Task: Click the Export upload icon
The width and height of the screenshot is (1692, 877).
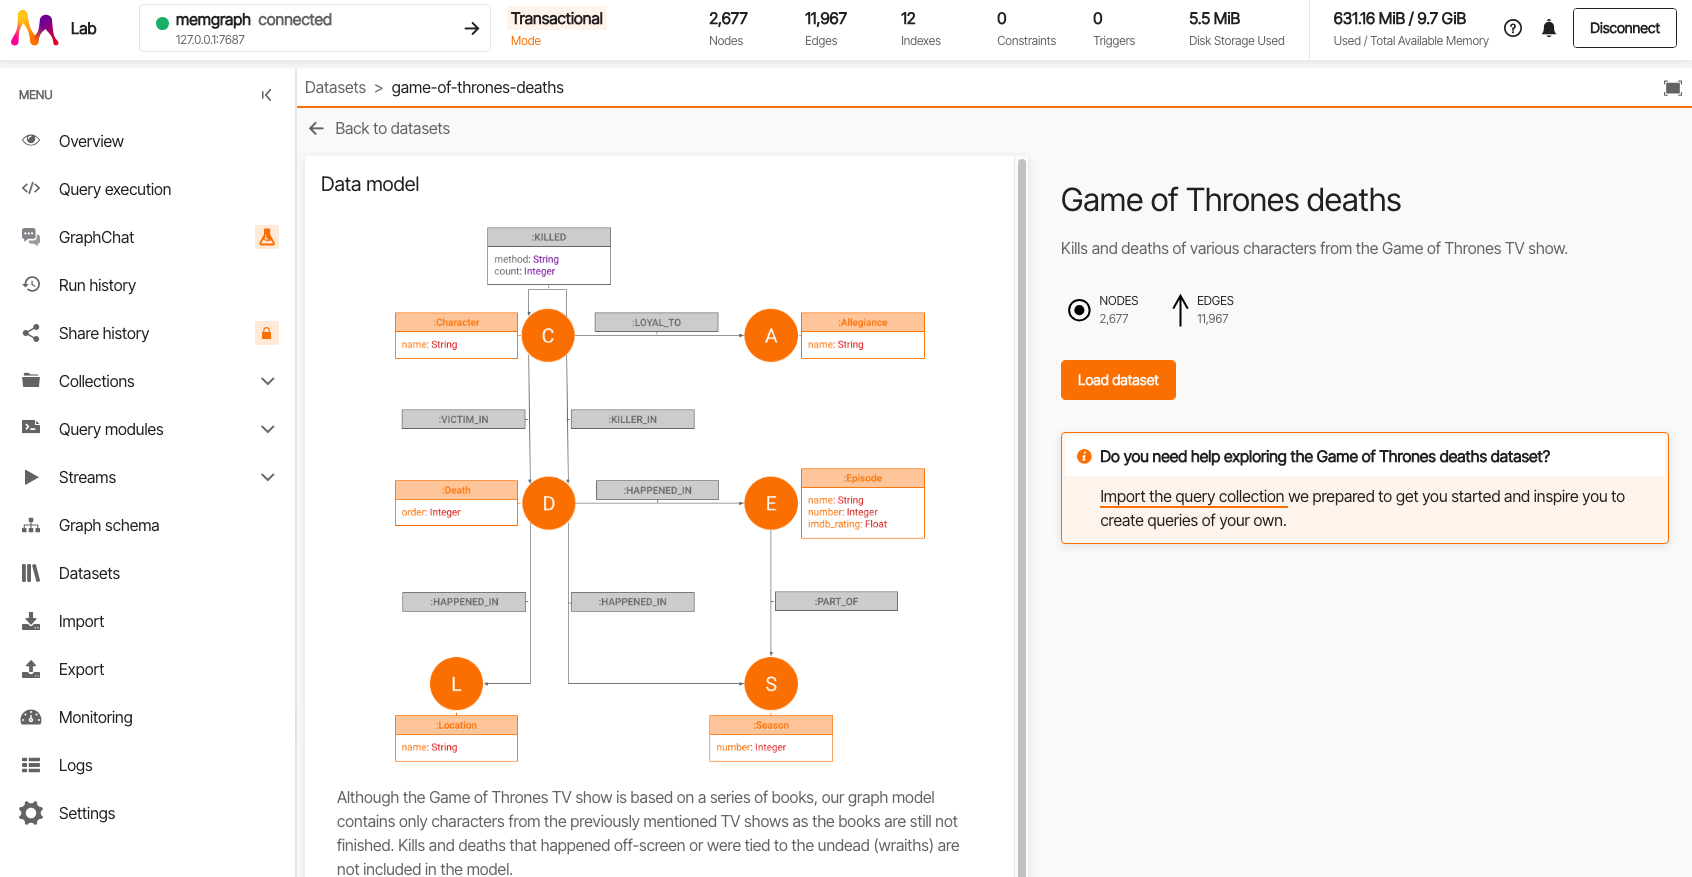Action: coord(31,669)
